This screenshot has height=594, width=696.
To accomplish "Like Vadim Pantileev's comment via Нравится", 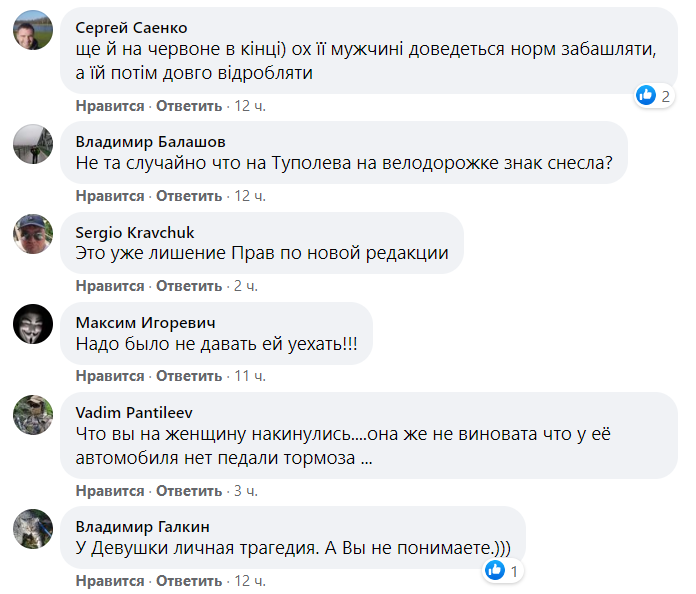I will [x=110, y=491].
